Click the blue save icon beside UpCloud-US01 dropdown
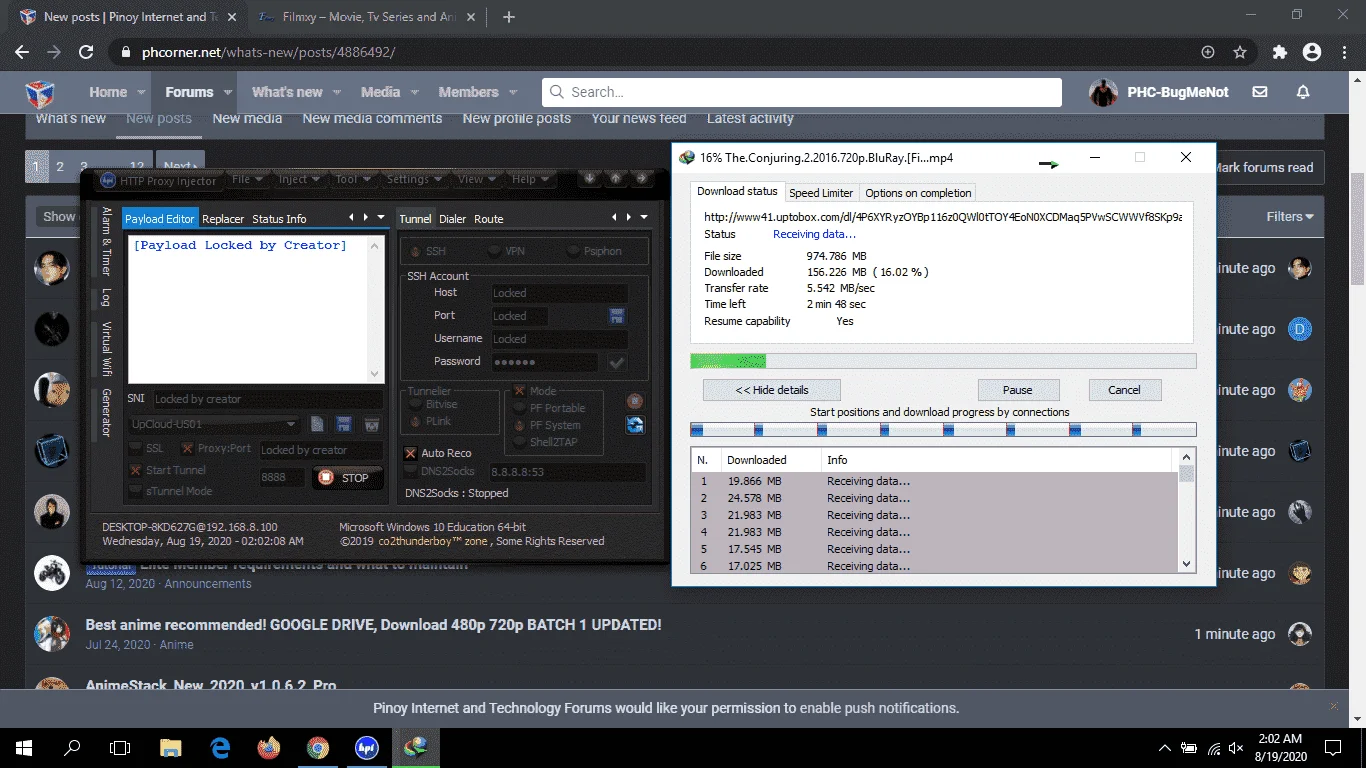Viewport: 1366px width, 768px height. pyautogui.click(x=344, y=425)
